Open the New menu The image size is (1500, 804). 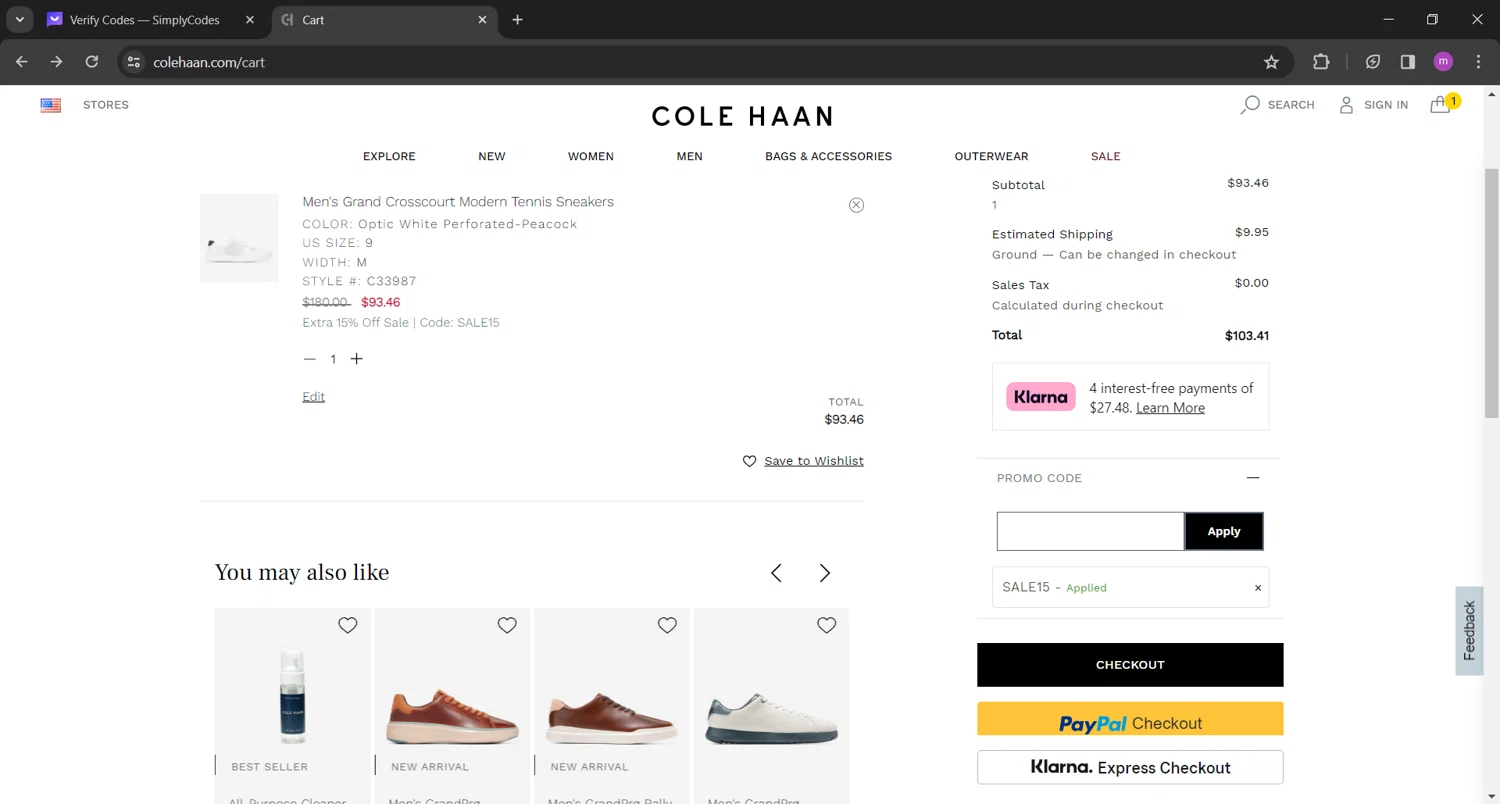click(492, 156)
